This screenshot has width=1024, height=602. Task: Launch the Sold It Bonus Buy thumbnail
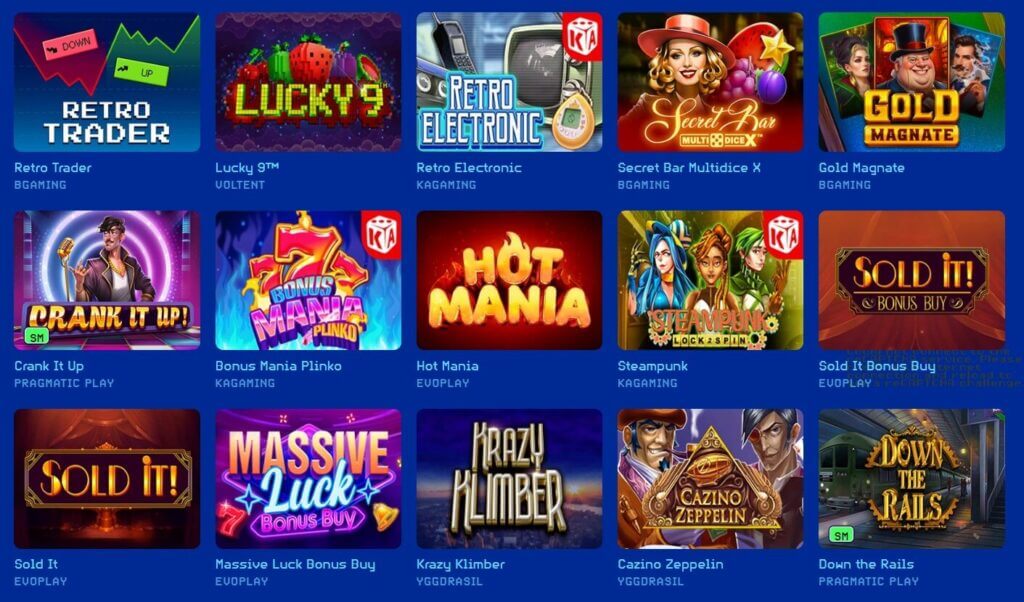point(912,280)
